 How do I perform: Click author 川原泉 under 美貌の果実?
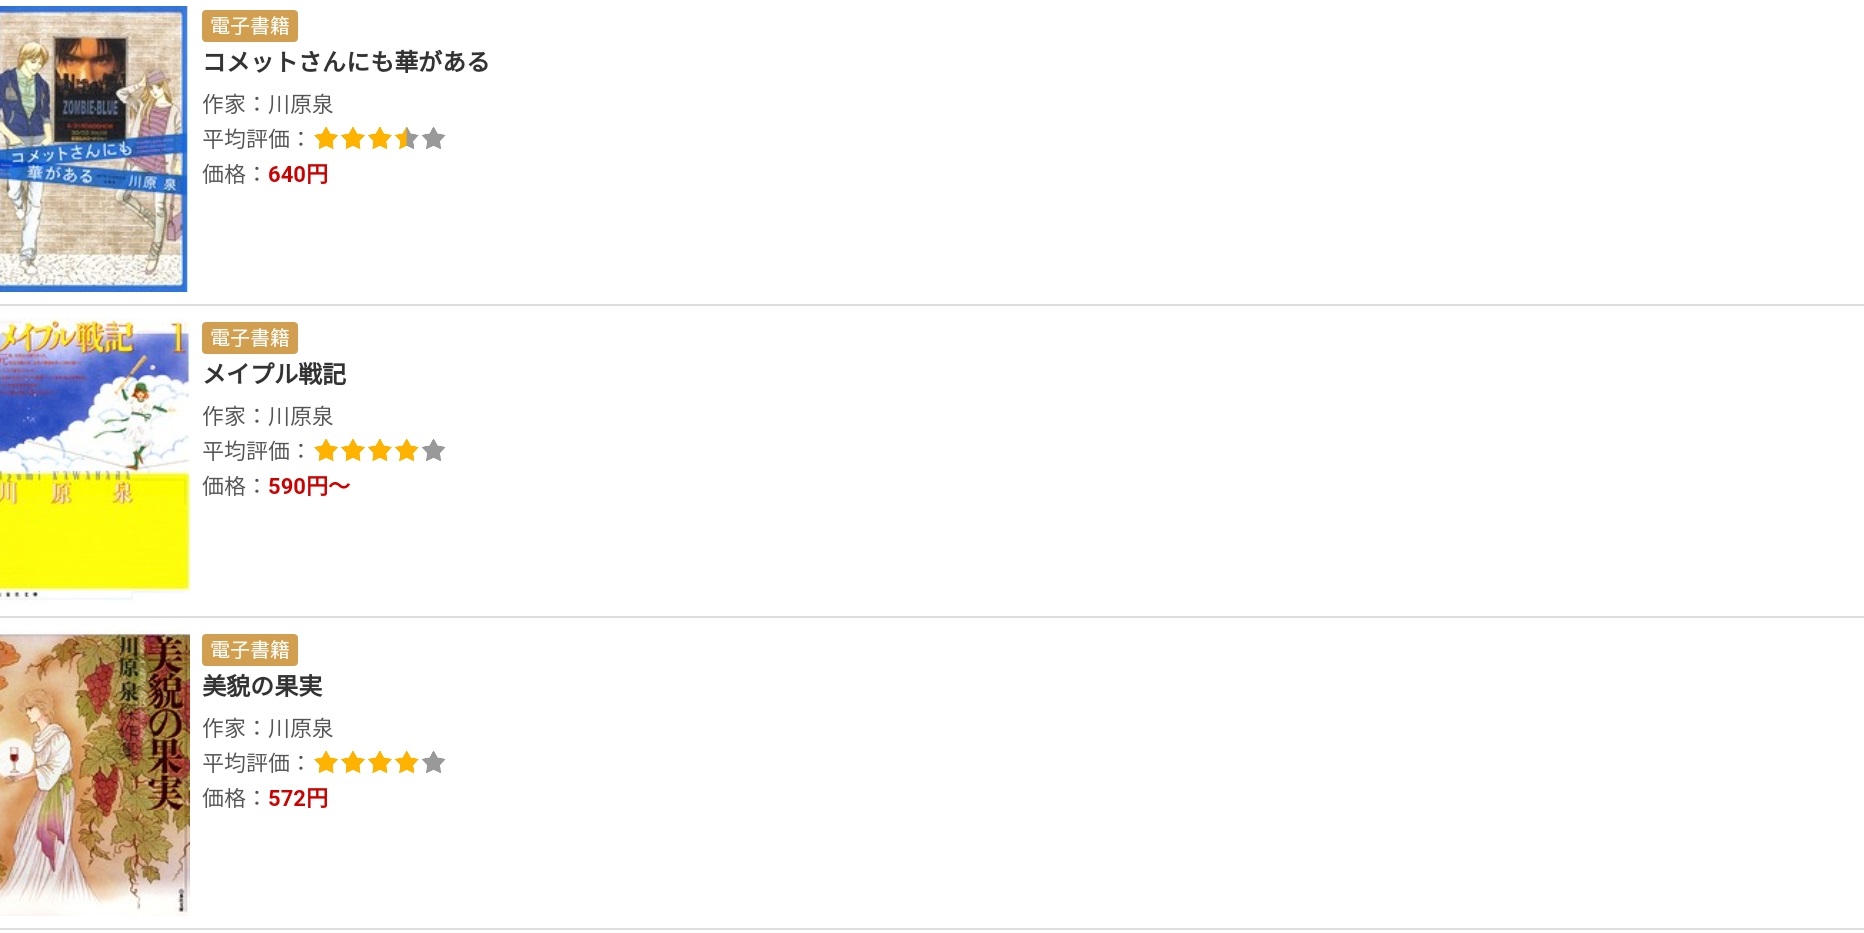pyautogui.click(x=300, y=728)
